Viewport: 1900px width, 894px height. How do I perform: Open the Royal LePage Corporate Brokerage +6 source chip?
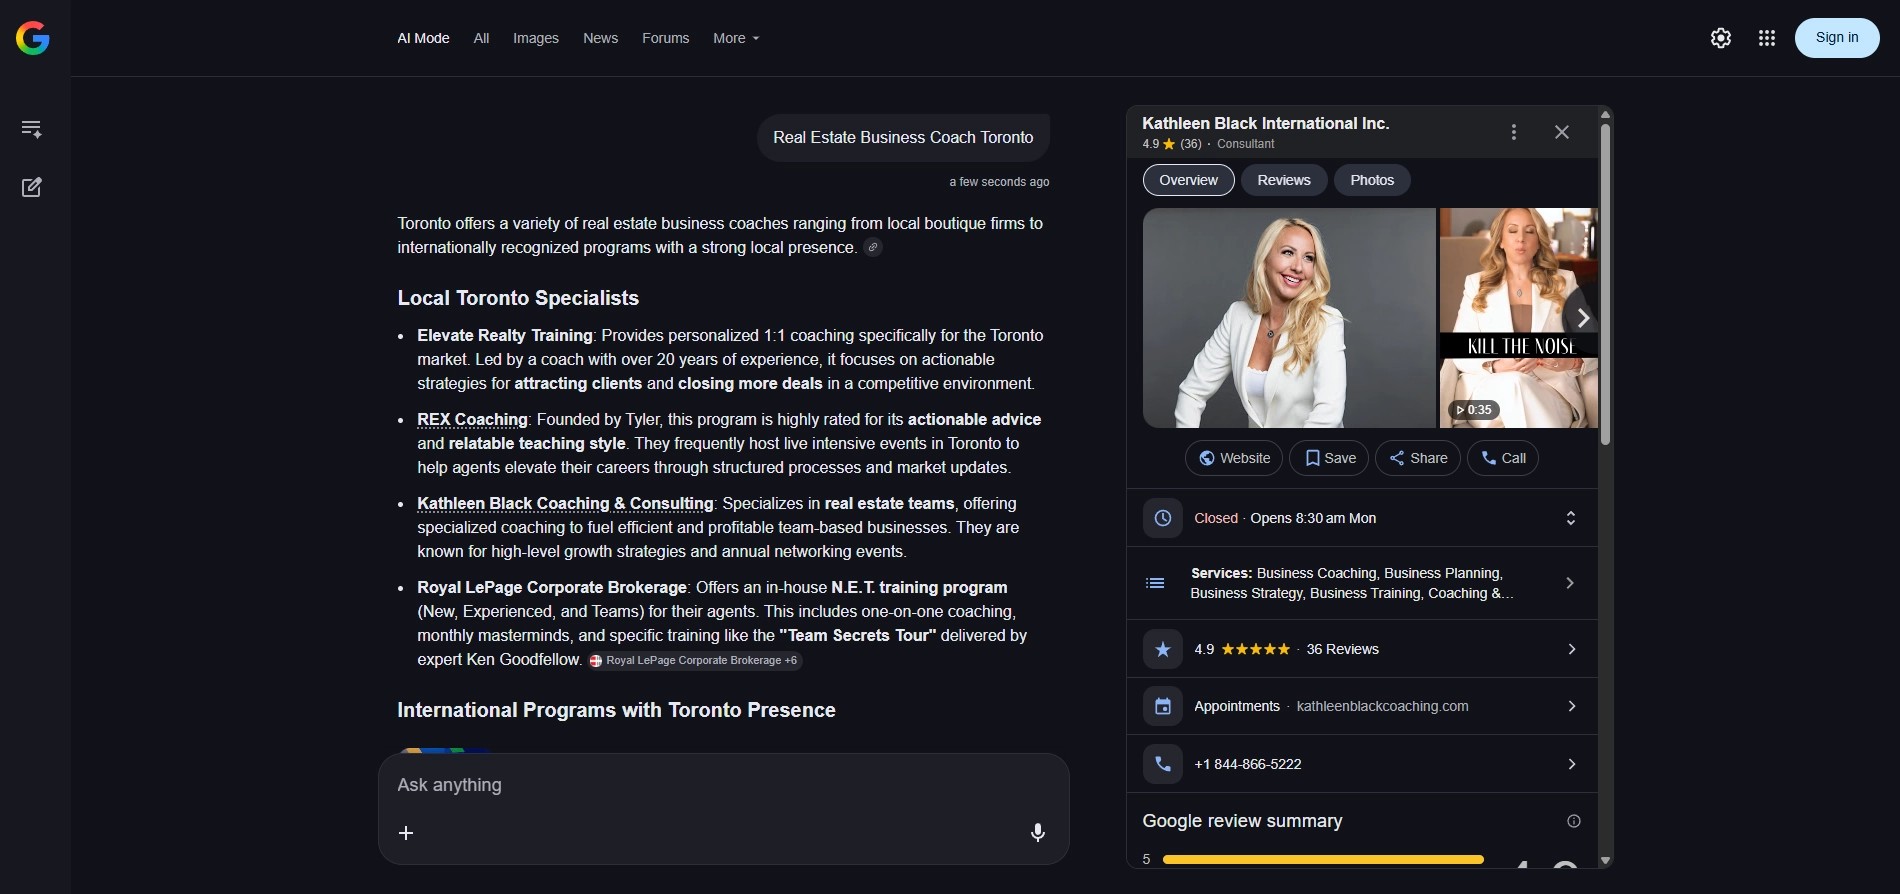(695, 661)
